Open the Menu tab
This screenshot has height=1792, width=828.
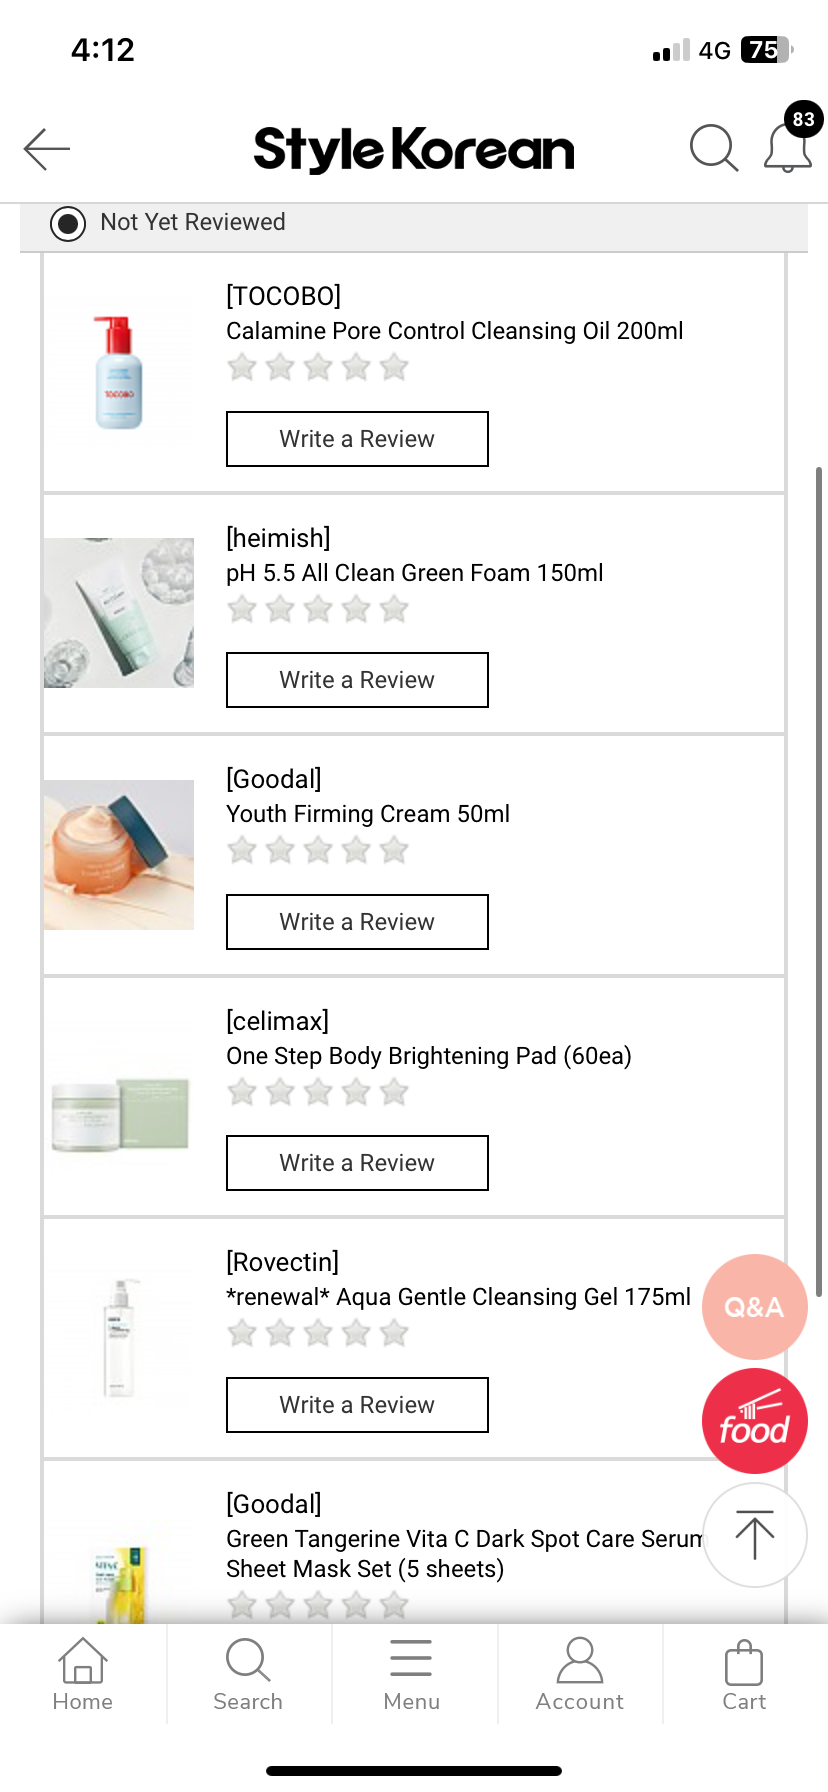412,1674
